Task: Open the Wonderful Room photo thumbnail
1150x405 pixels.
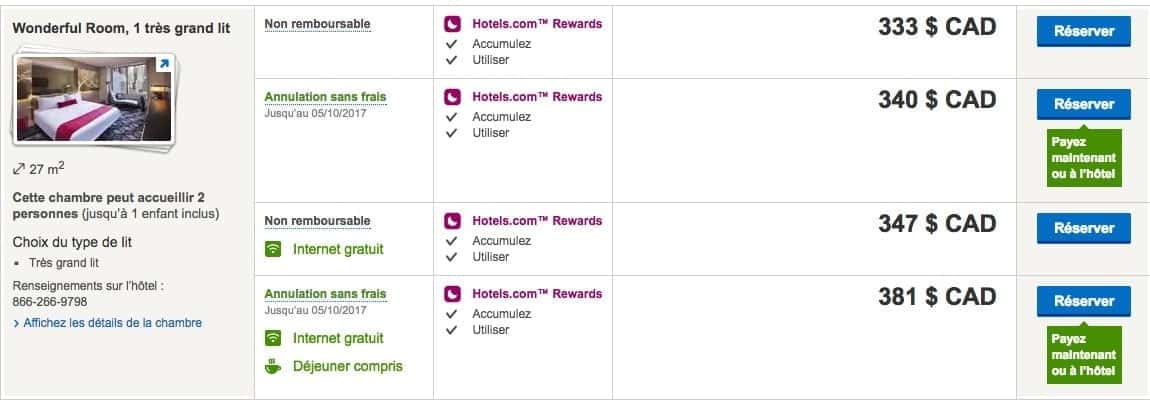Action: [x=95, y=99]
